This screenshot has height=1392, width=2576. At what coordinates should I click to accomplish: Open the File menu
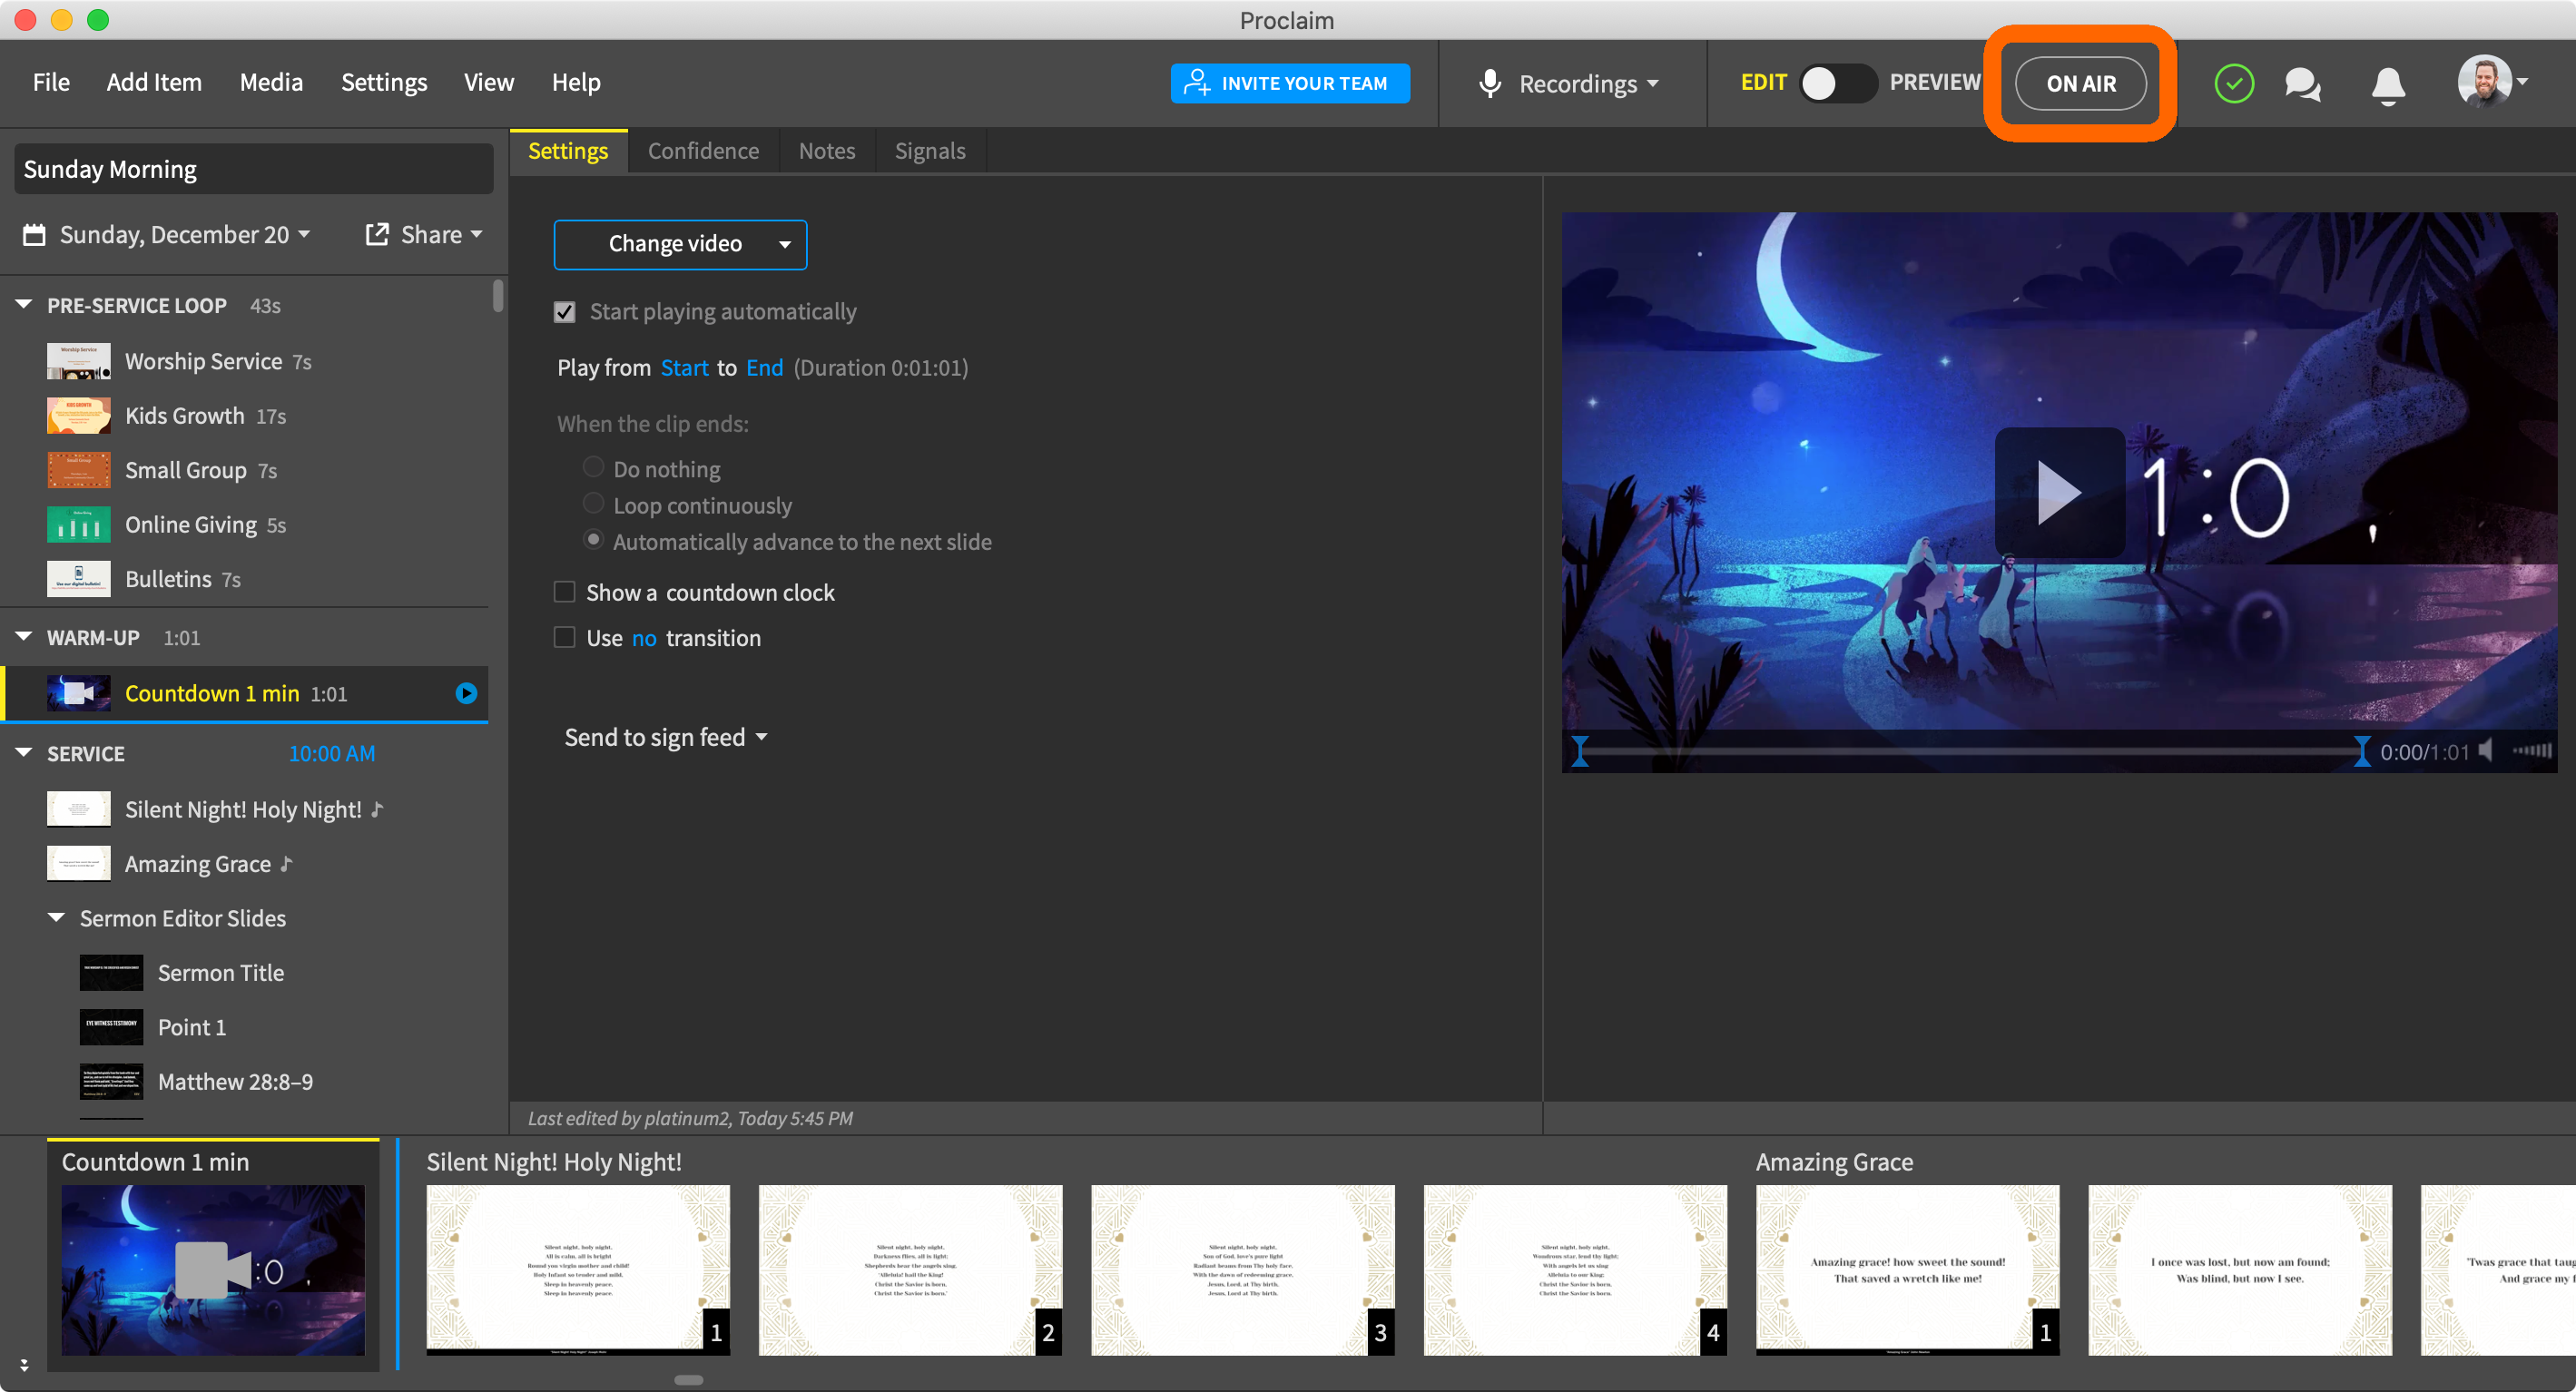point(51,82)
